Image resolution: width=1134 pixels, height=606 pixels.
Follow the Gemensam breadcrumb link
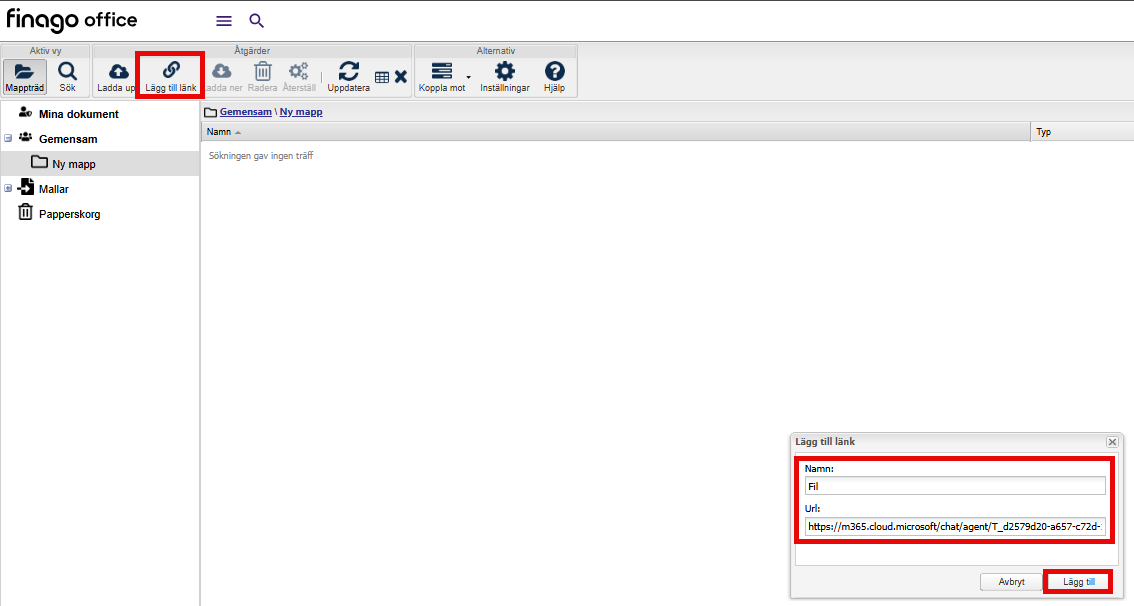point(246,112)
